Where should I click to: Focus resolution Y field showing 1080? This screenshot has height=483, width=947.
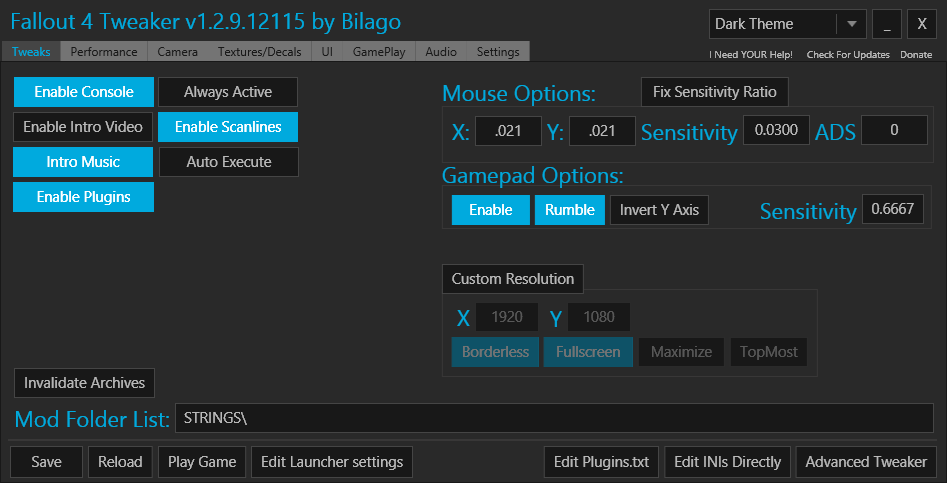[599, 317]
